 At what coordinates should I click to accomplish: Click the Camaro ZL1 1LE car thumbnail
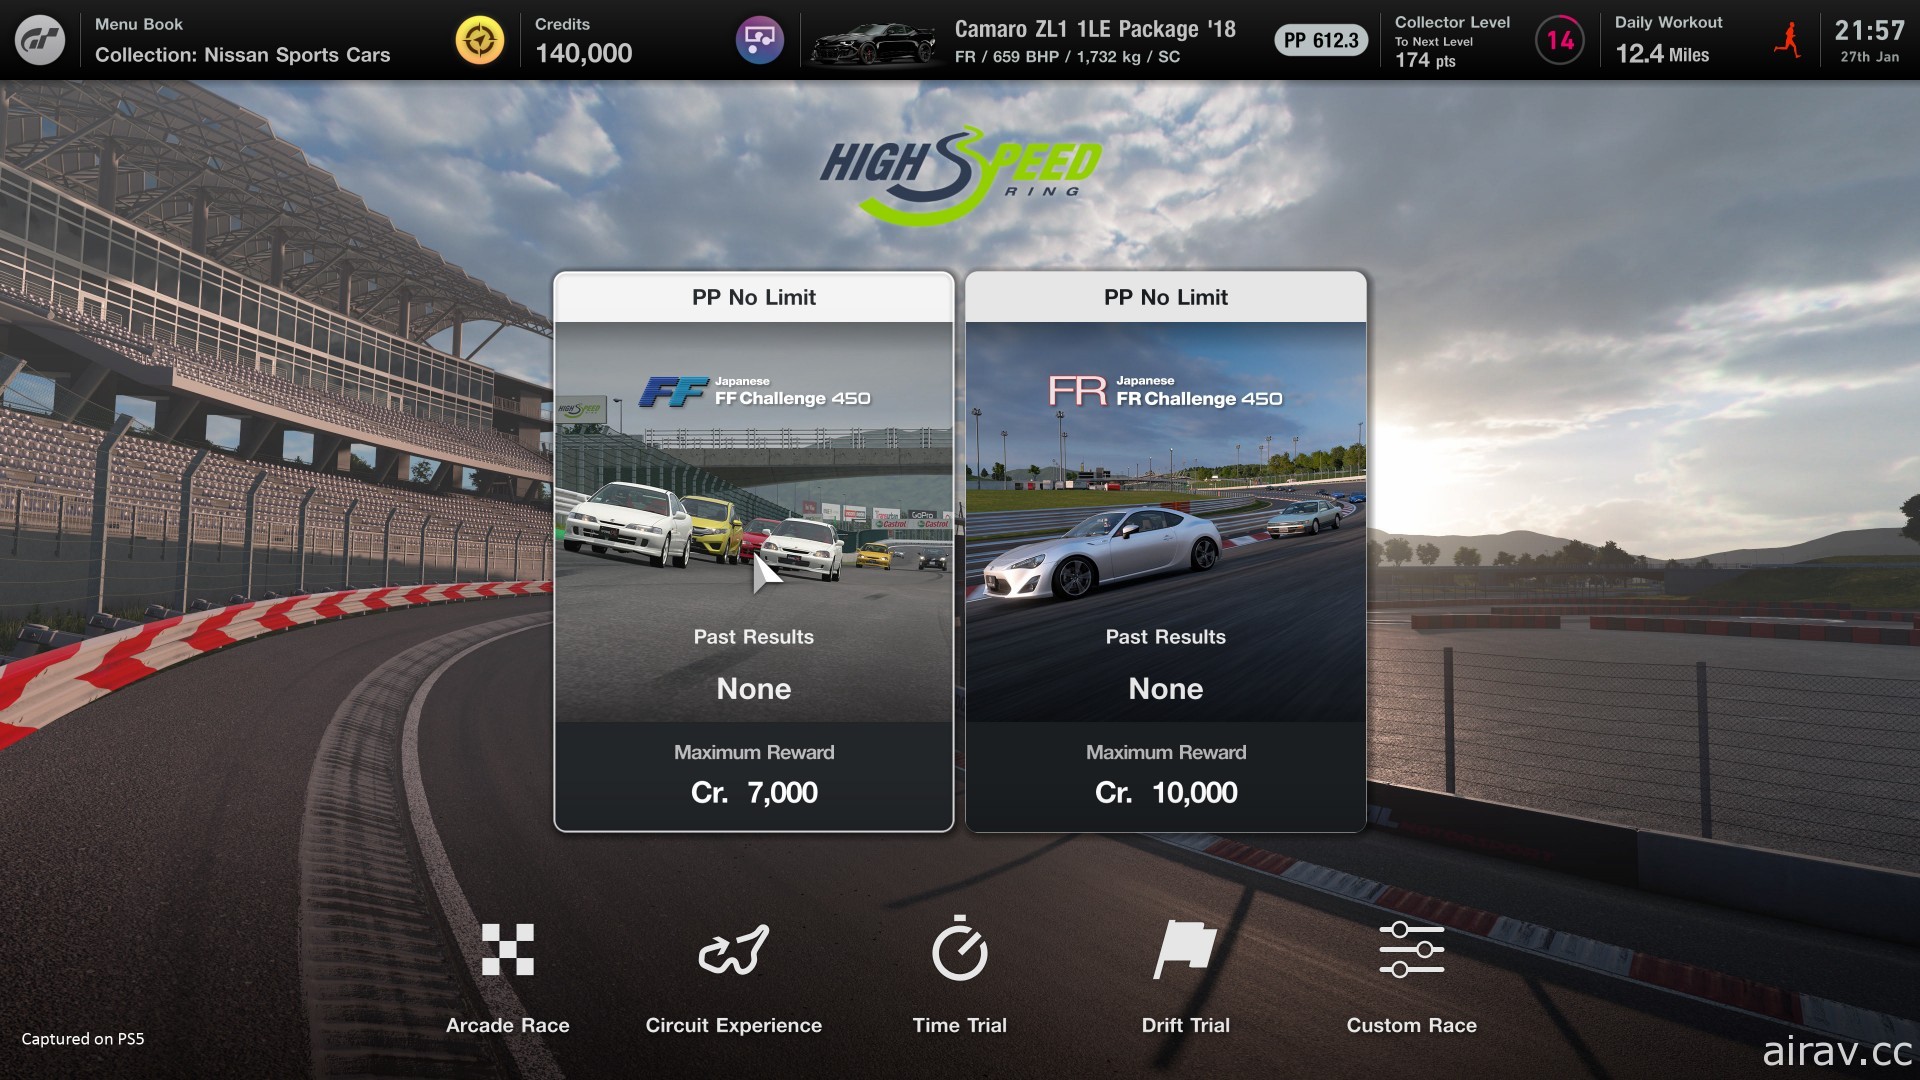pos(872,40)
